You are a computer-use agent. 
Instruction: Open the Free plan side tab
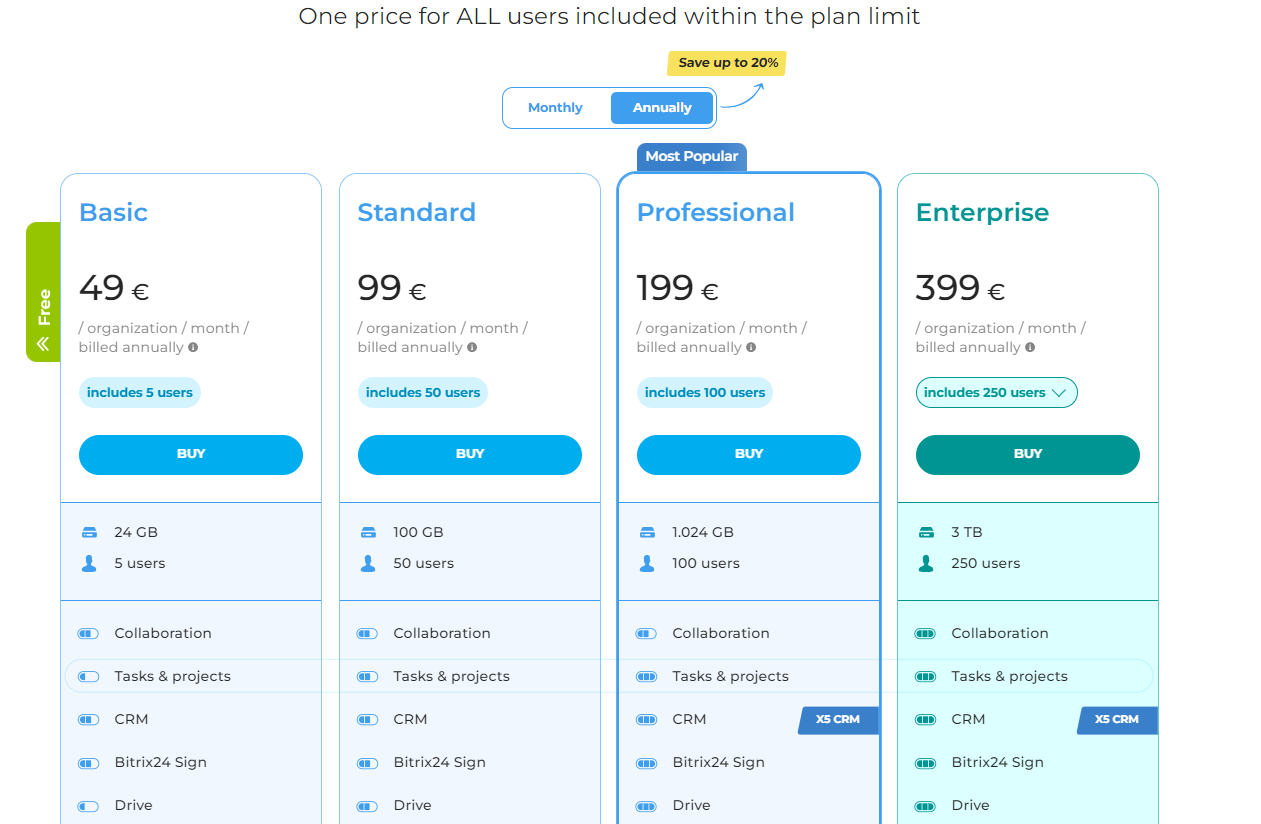(x=43, y=292)
